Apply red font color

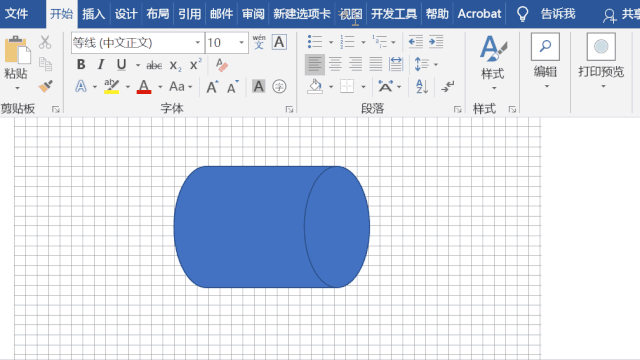144,87
